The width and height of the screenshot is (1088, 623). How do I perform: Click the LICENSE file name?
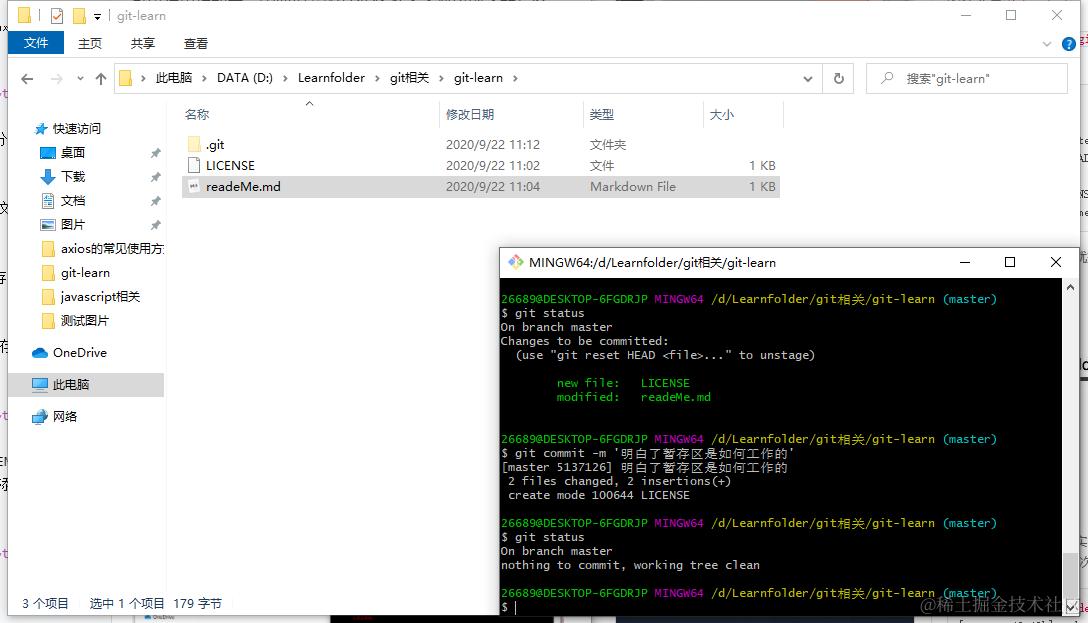230,165
